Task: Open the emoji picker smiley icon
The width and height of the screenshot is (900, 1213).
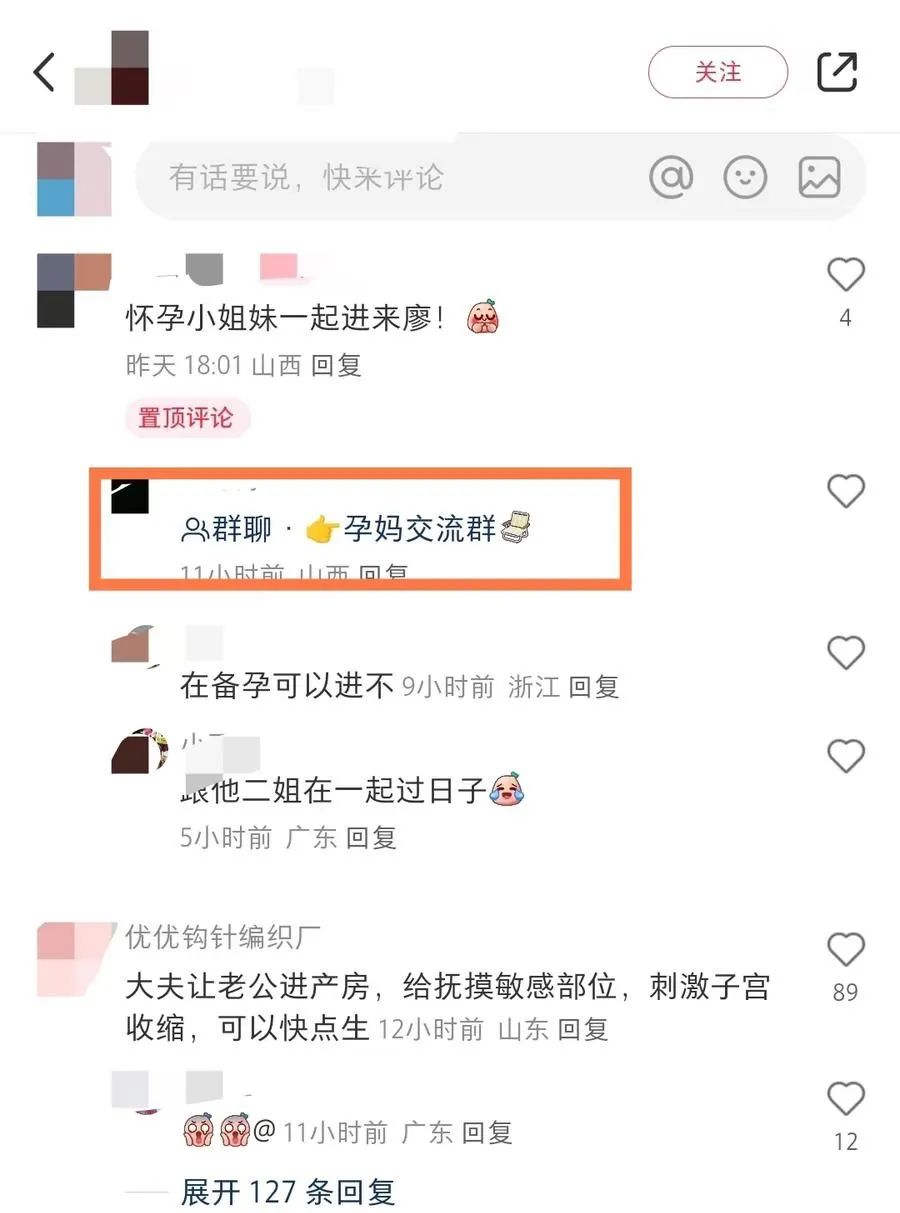Action: (745, 178)
